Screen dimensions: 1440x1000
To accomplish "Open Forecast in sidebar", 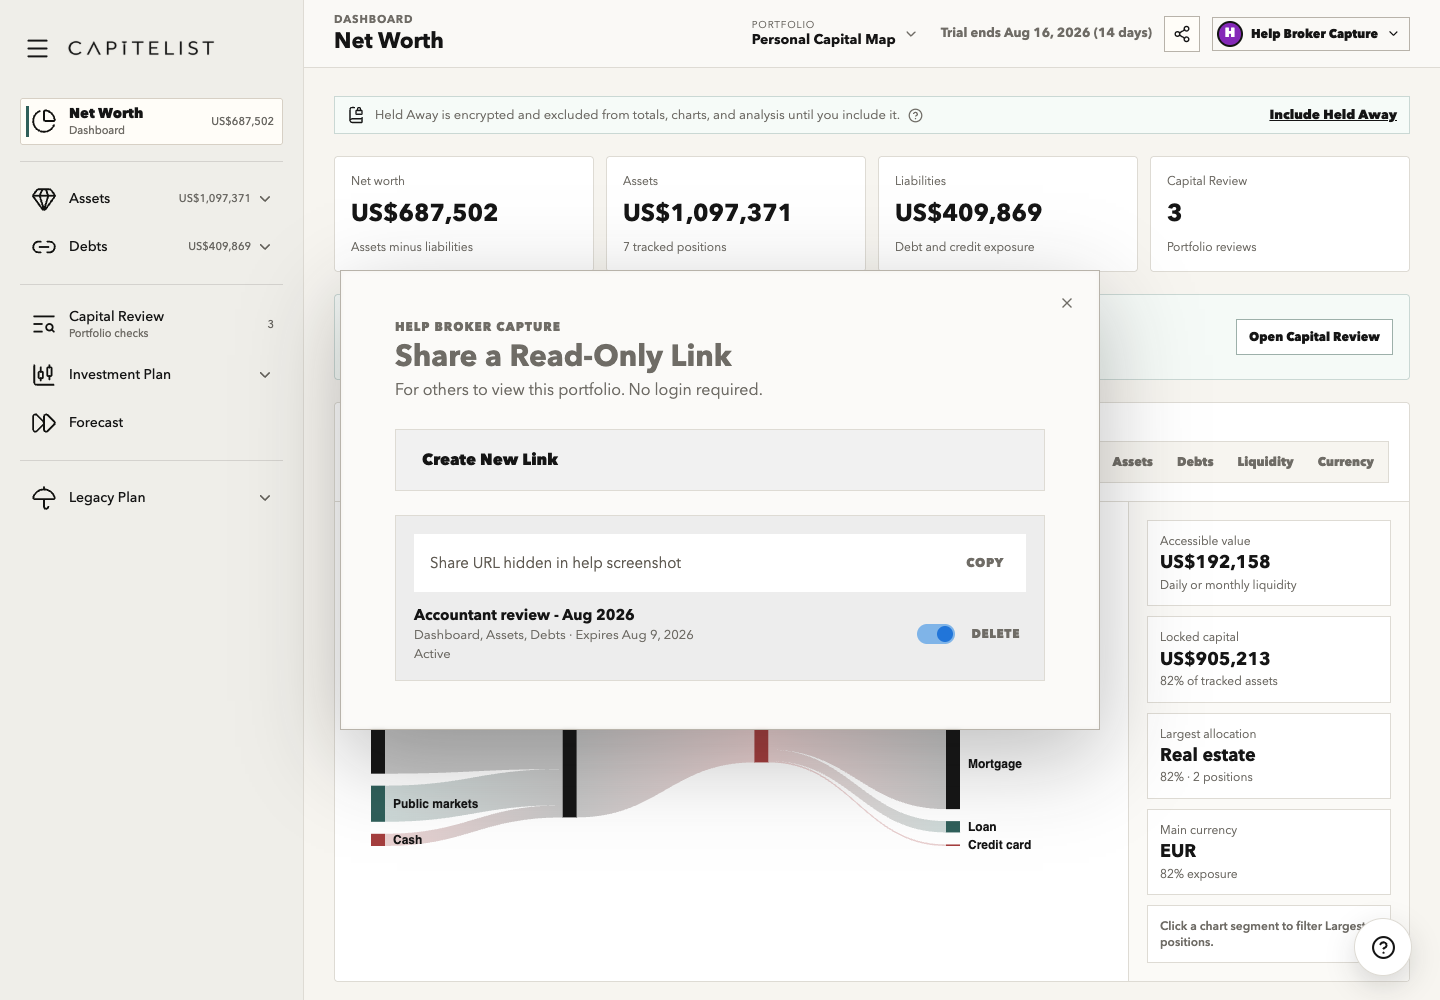I will [151, 423].
